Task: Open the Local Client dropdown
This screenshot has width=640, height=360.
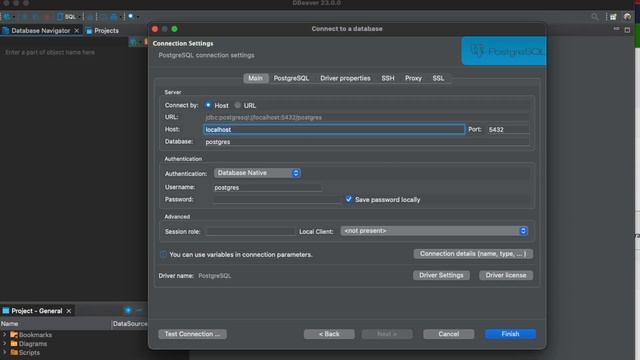Action: tap(434, 231)
